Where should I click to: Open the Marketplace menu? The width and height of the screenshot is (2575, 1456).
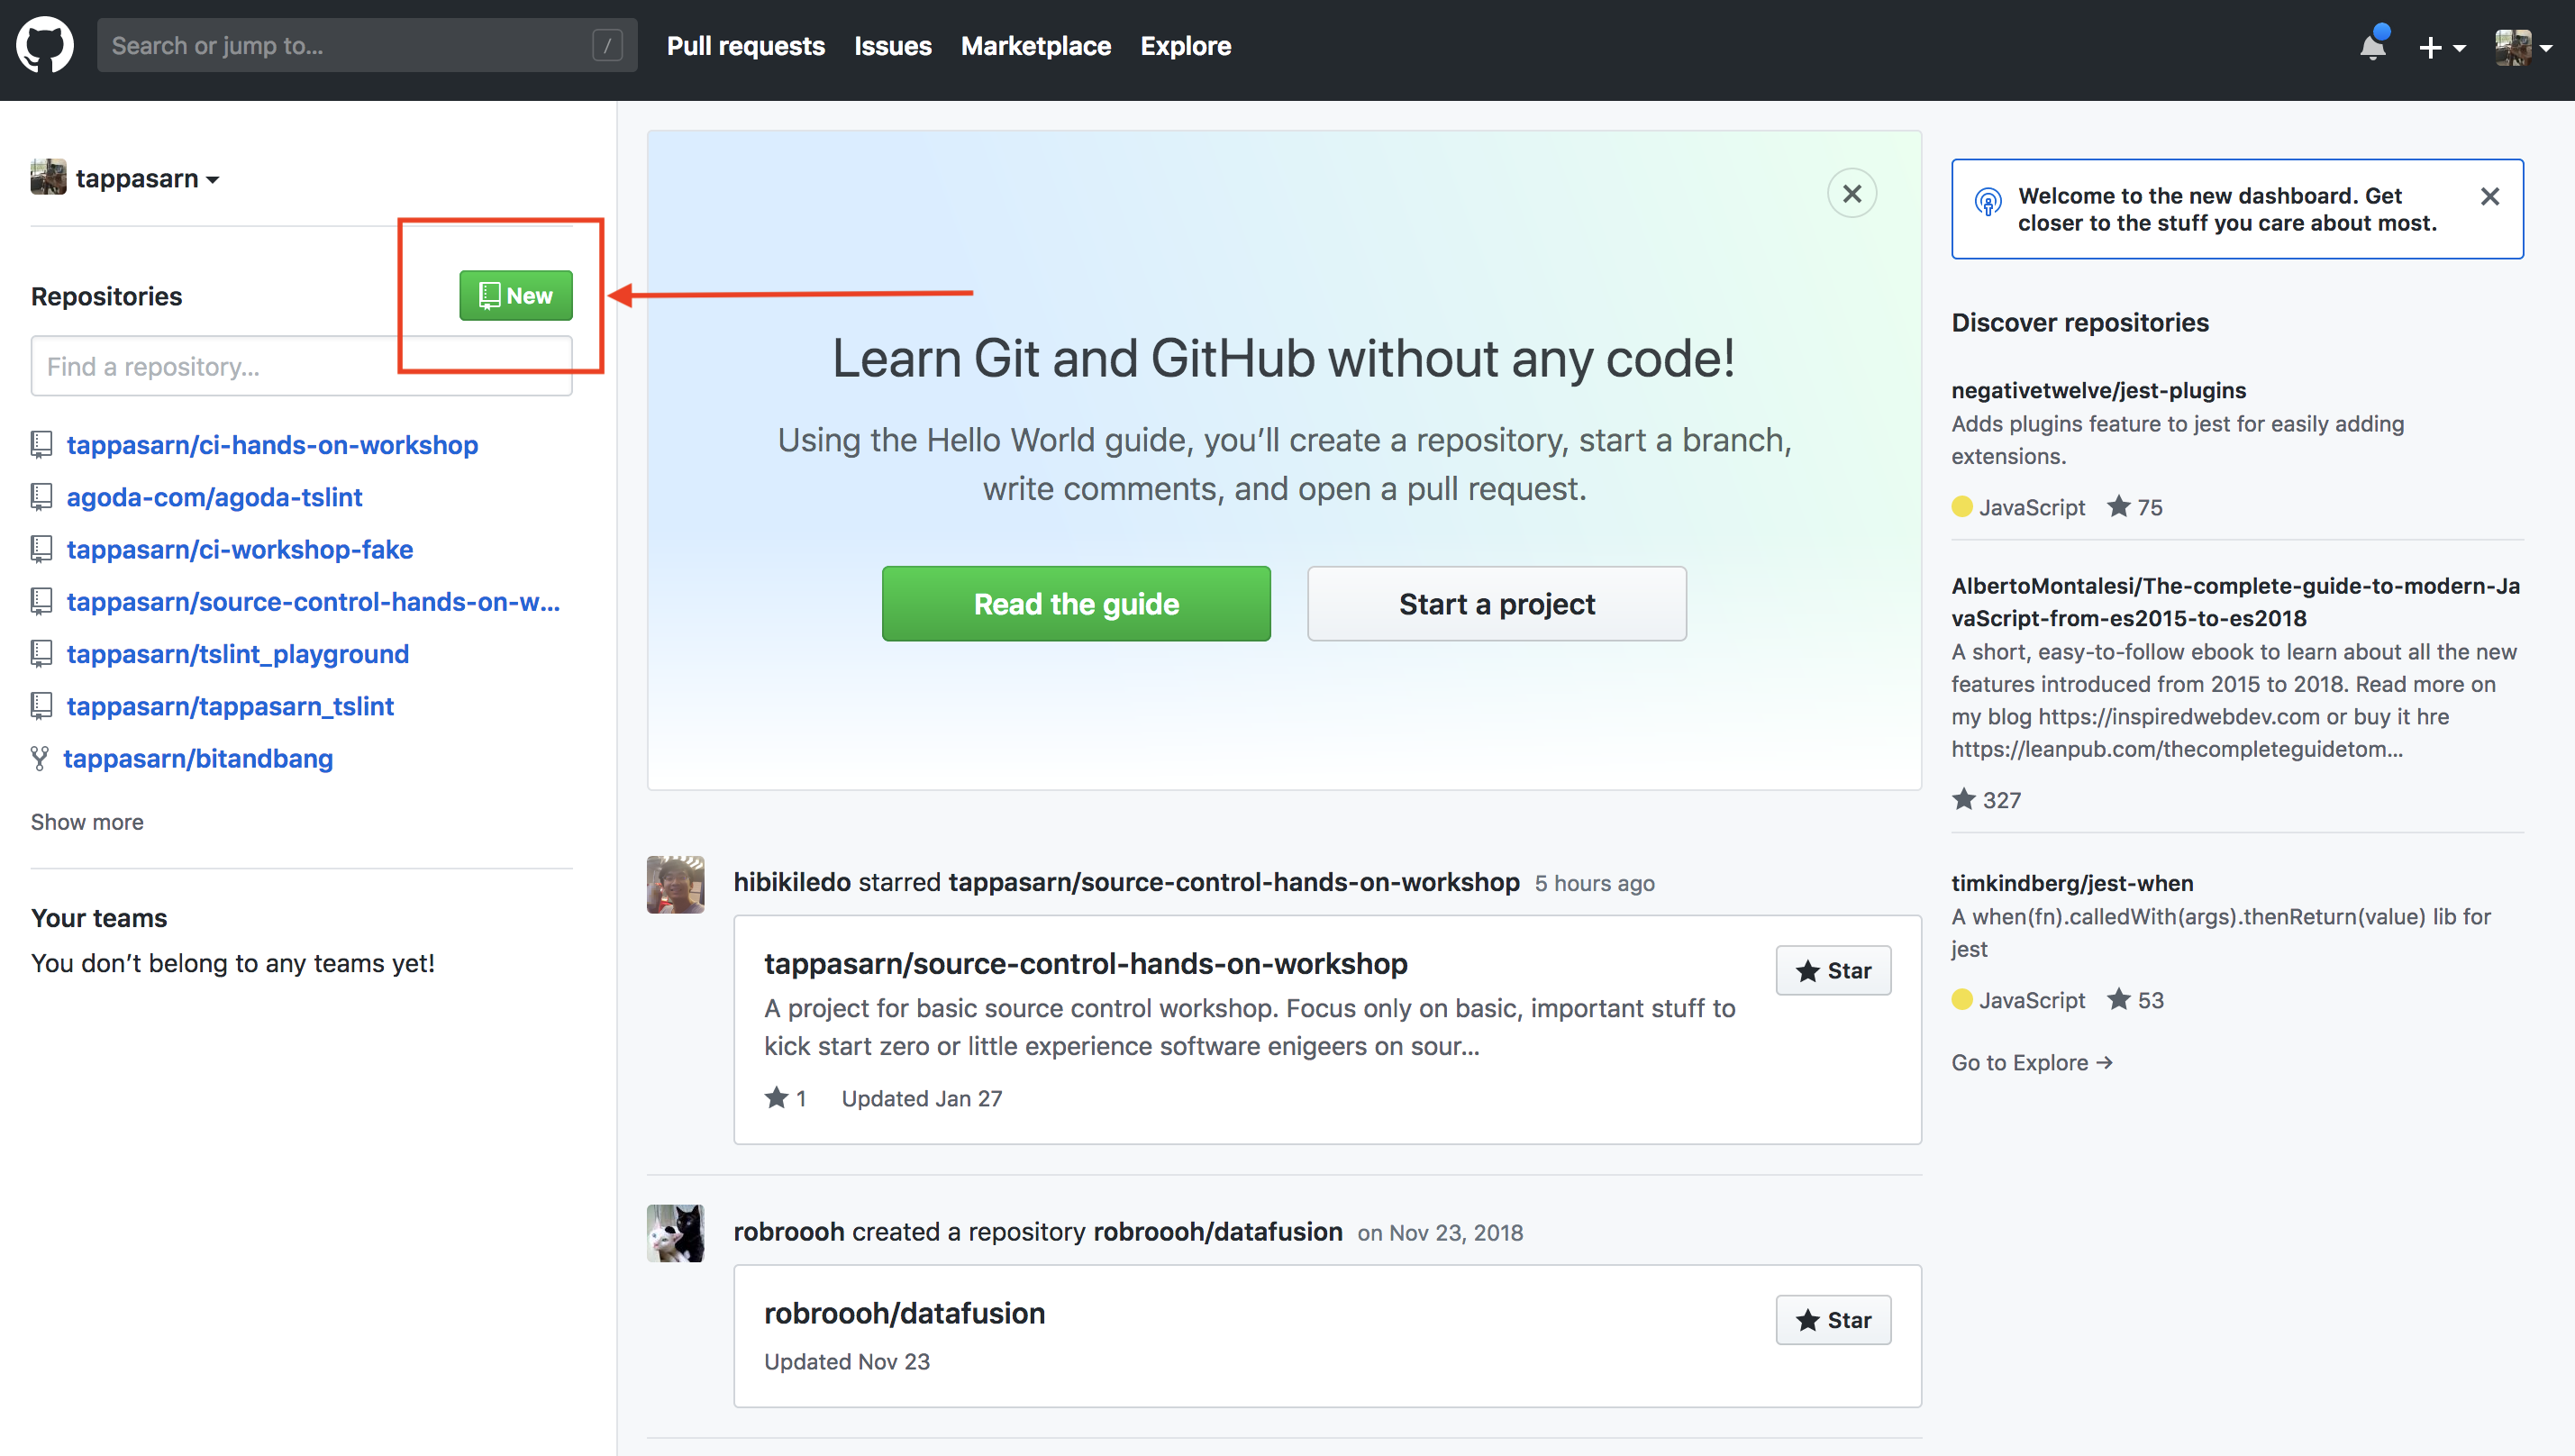(1035, 46)
